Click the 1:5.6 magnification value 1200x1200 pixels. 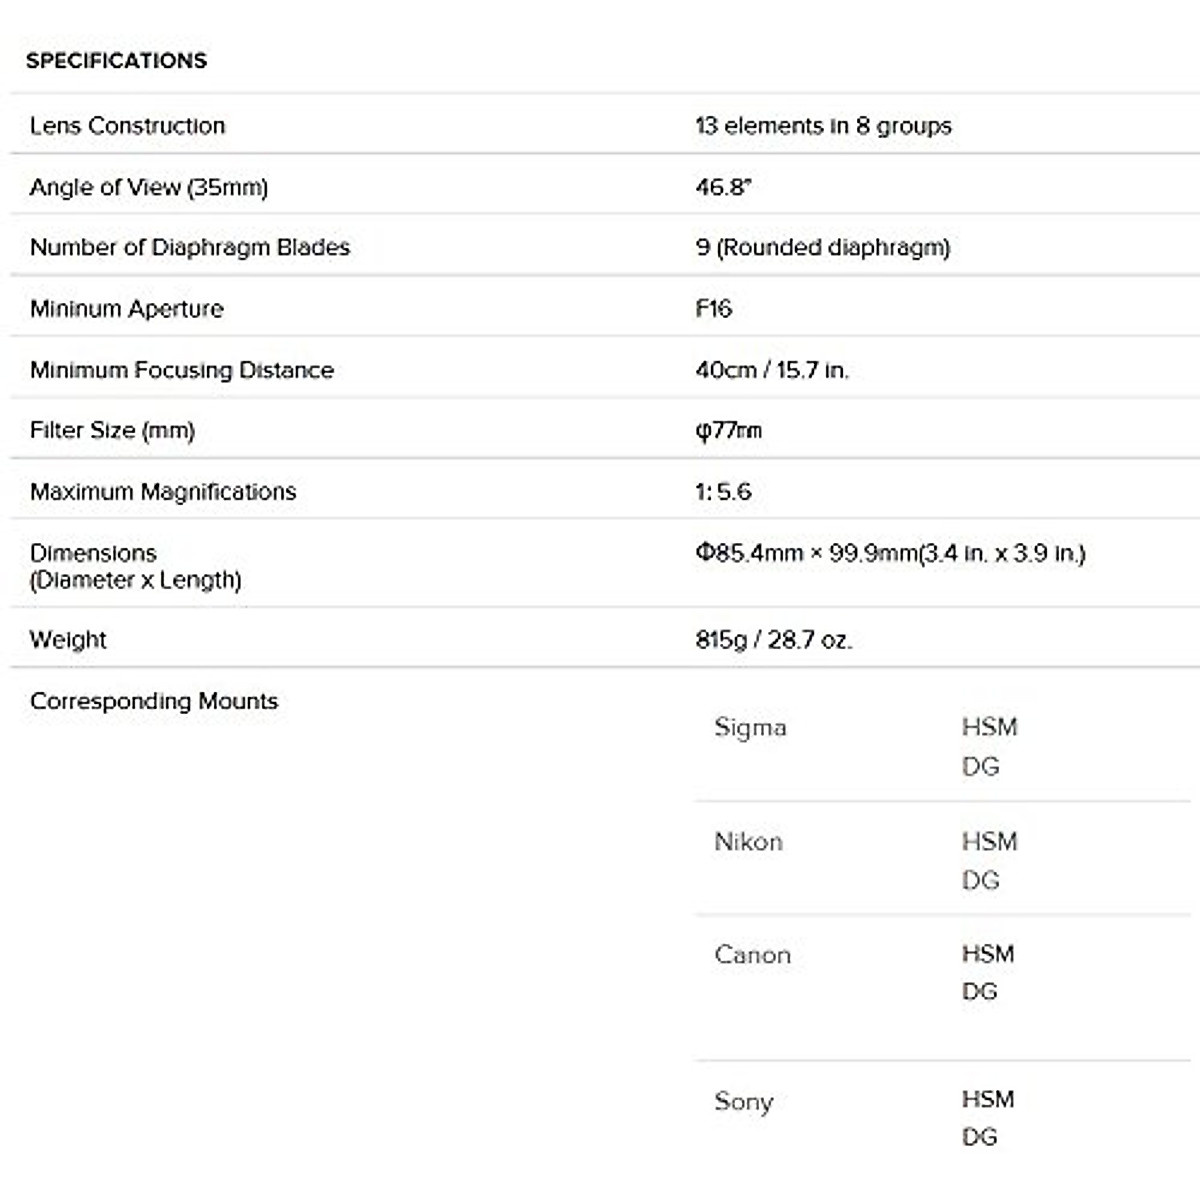click(x=723, y=492)
